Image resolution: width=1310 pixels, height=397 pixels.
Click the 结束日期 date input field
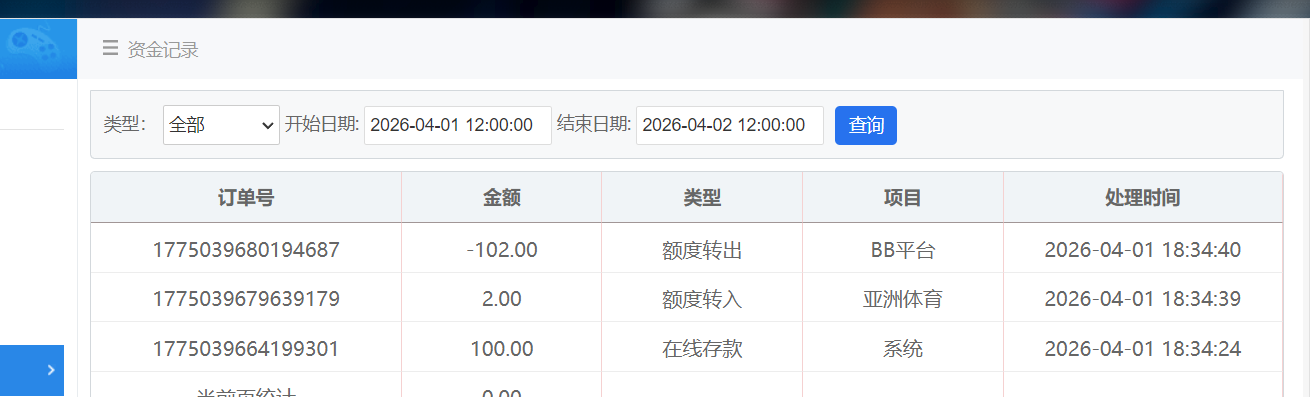729,125
